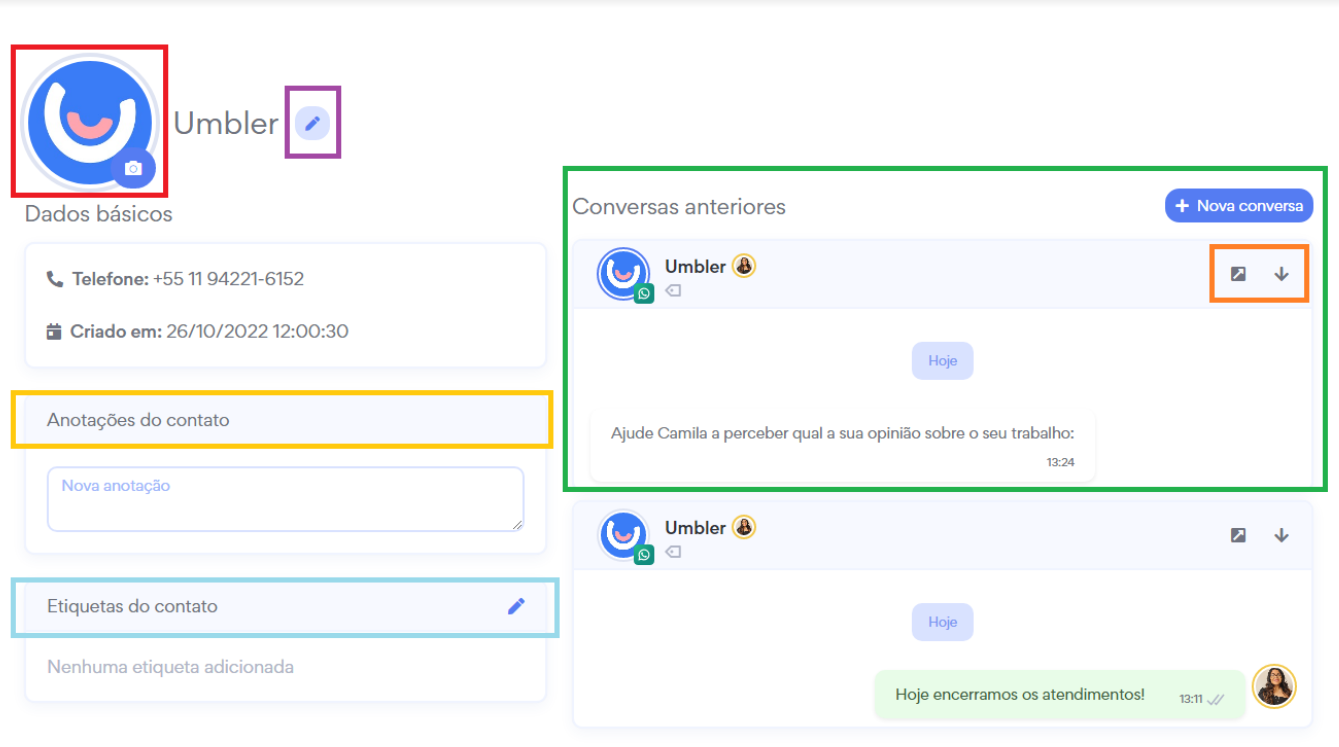
Task: Start a new chat with Nova conversa button
Action: pyautogui.click(x=1239, y=206)
